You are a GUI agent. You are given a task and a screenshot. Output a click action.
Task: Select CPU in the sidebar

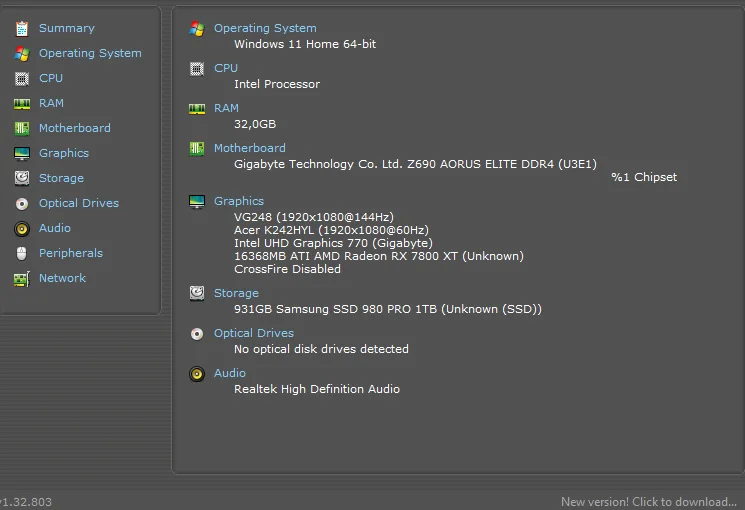[51, 78]
